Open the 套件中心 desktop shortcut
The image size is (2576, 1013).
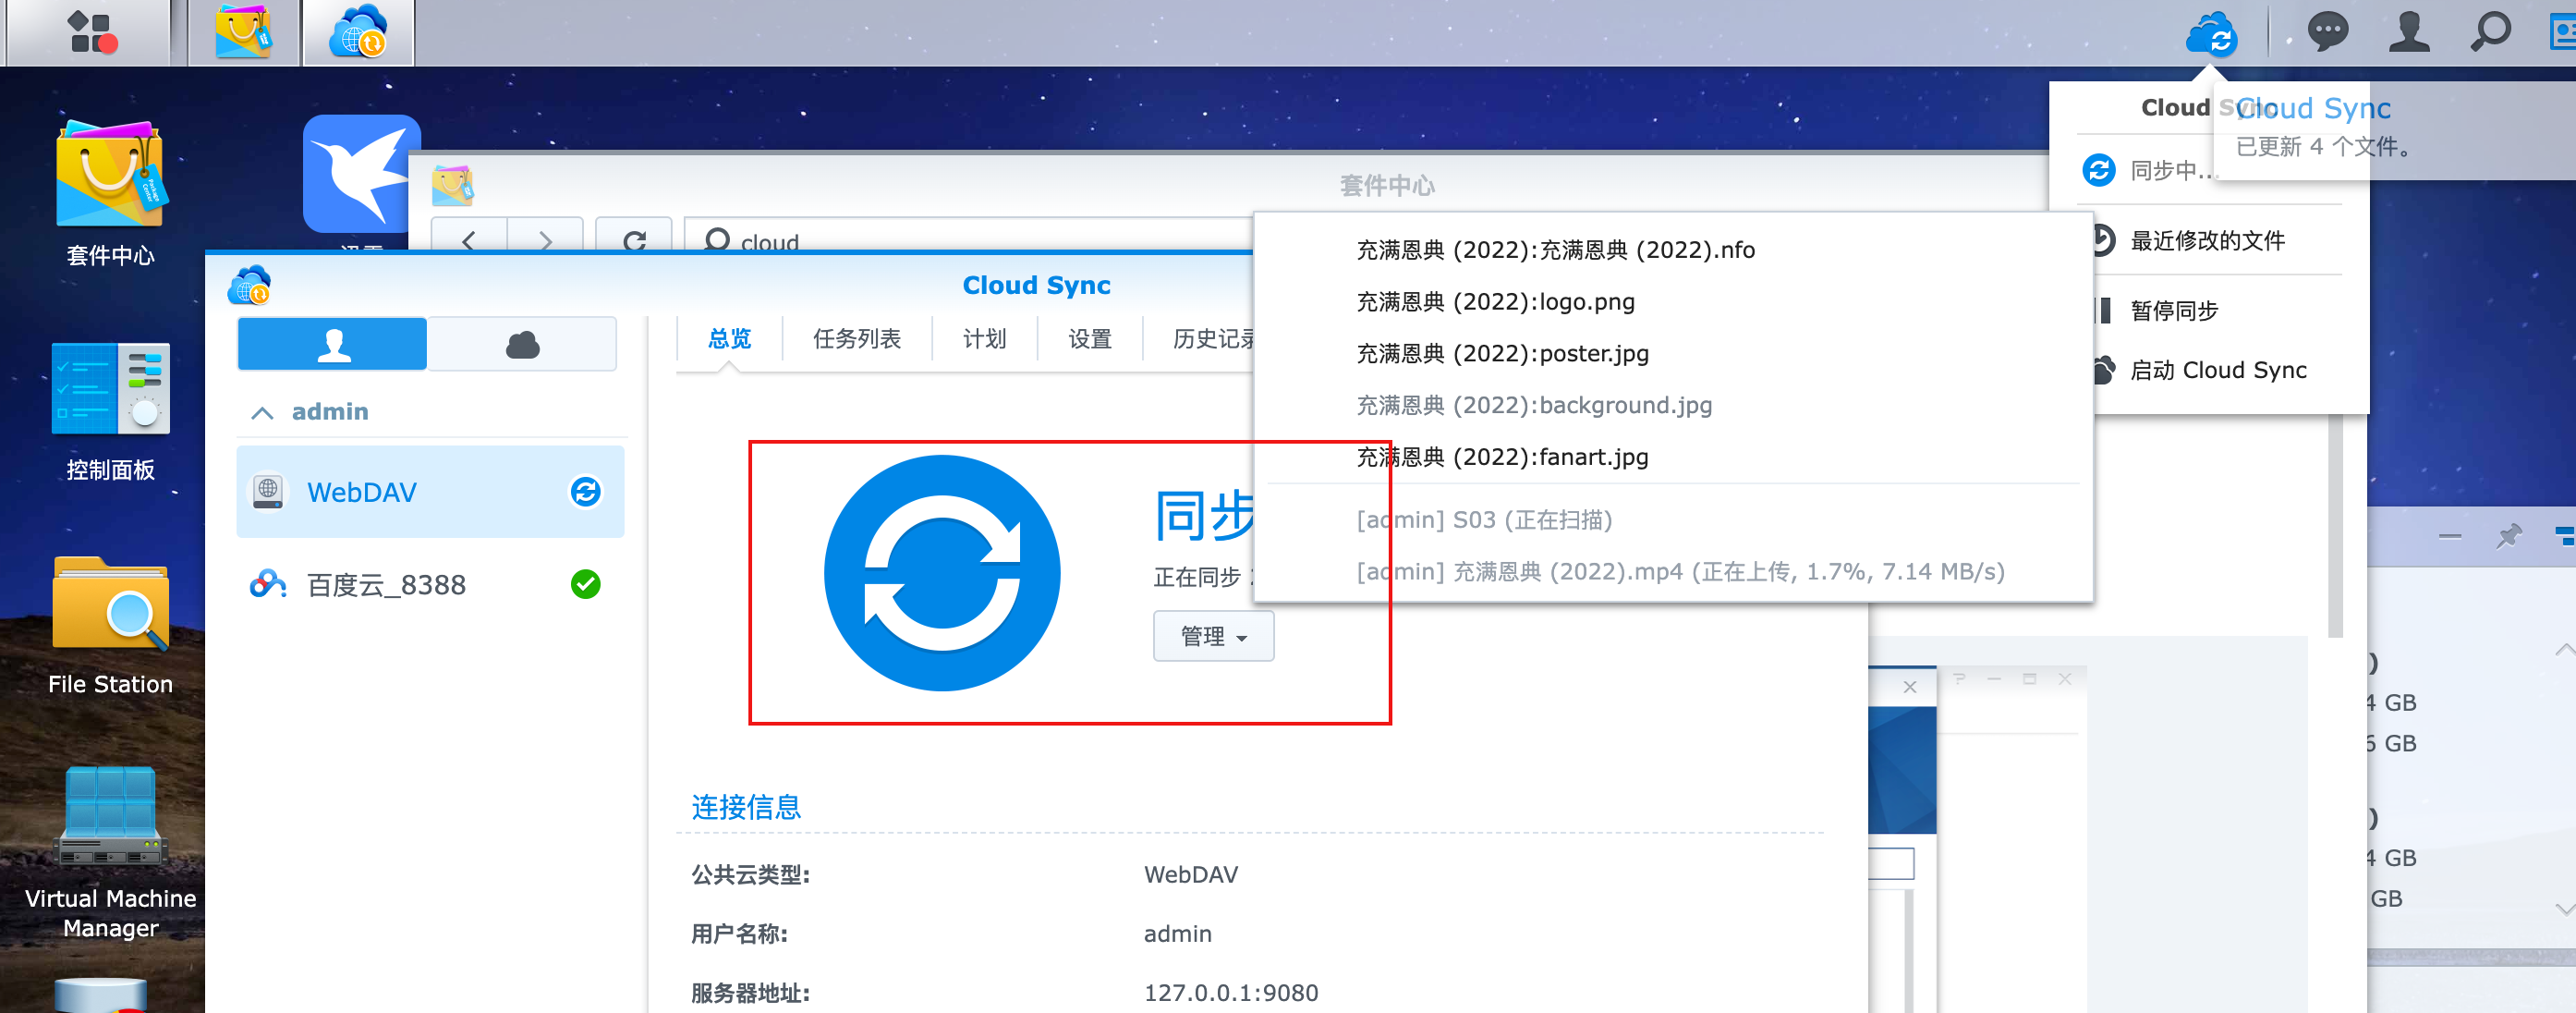pyautogui.click(x=110, y=195)
